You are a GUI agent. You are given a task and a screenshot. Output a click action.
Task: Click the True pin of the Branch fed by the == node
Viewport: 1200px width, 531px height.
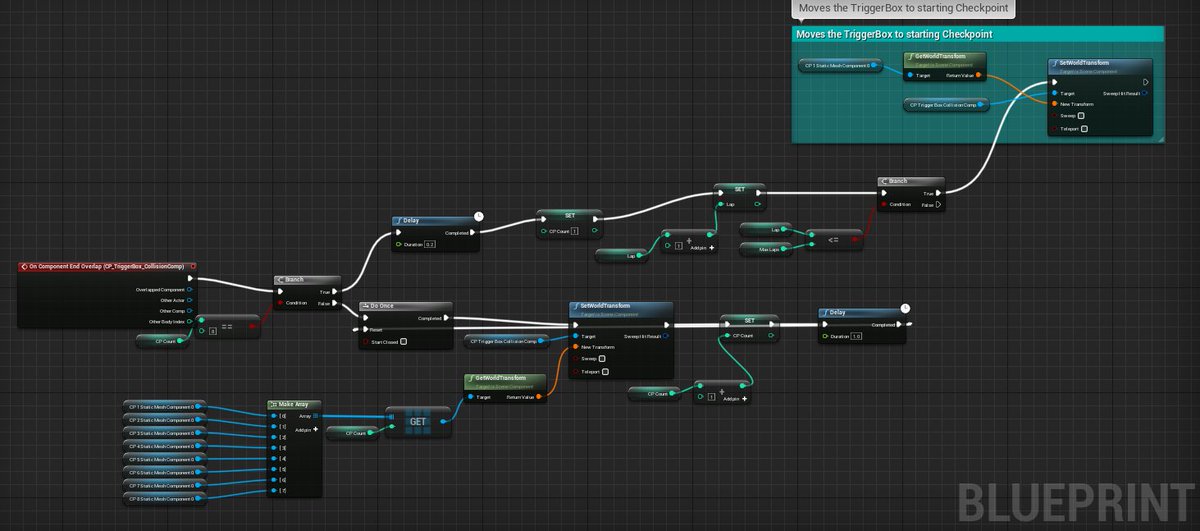tap(333, 292)
